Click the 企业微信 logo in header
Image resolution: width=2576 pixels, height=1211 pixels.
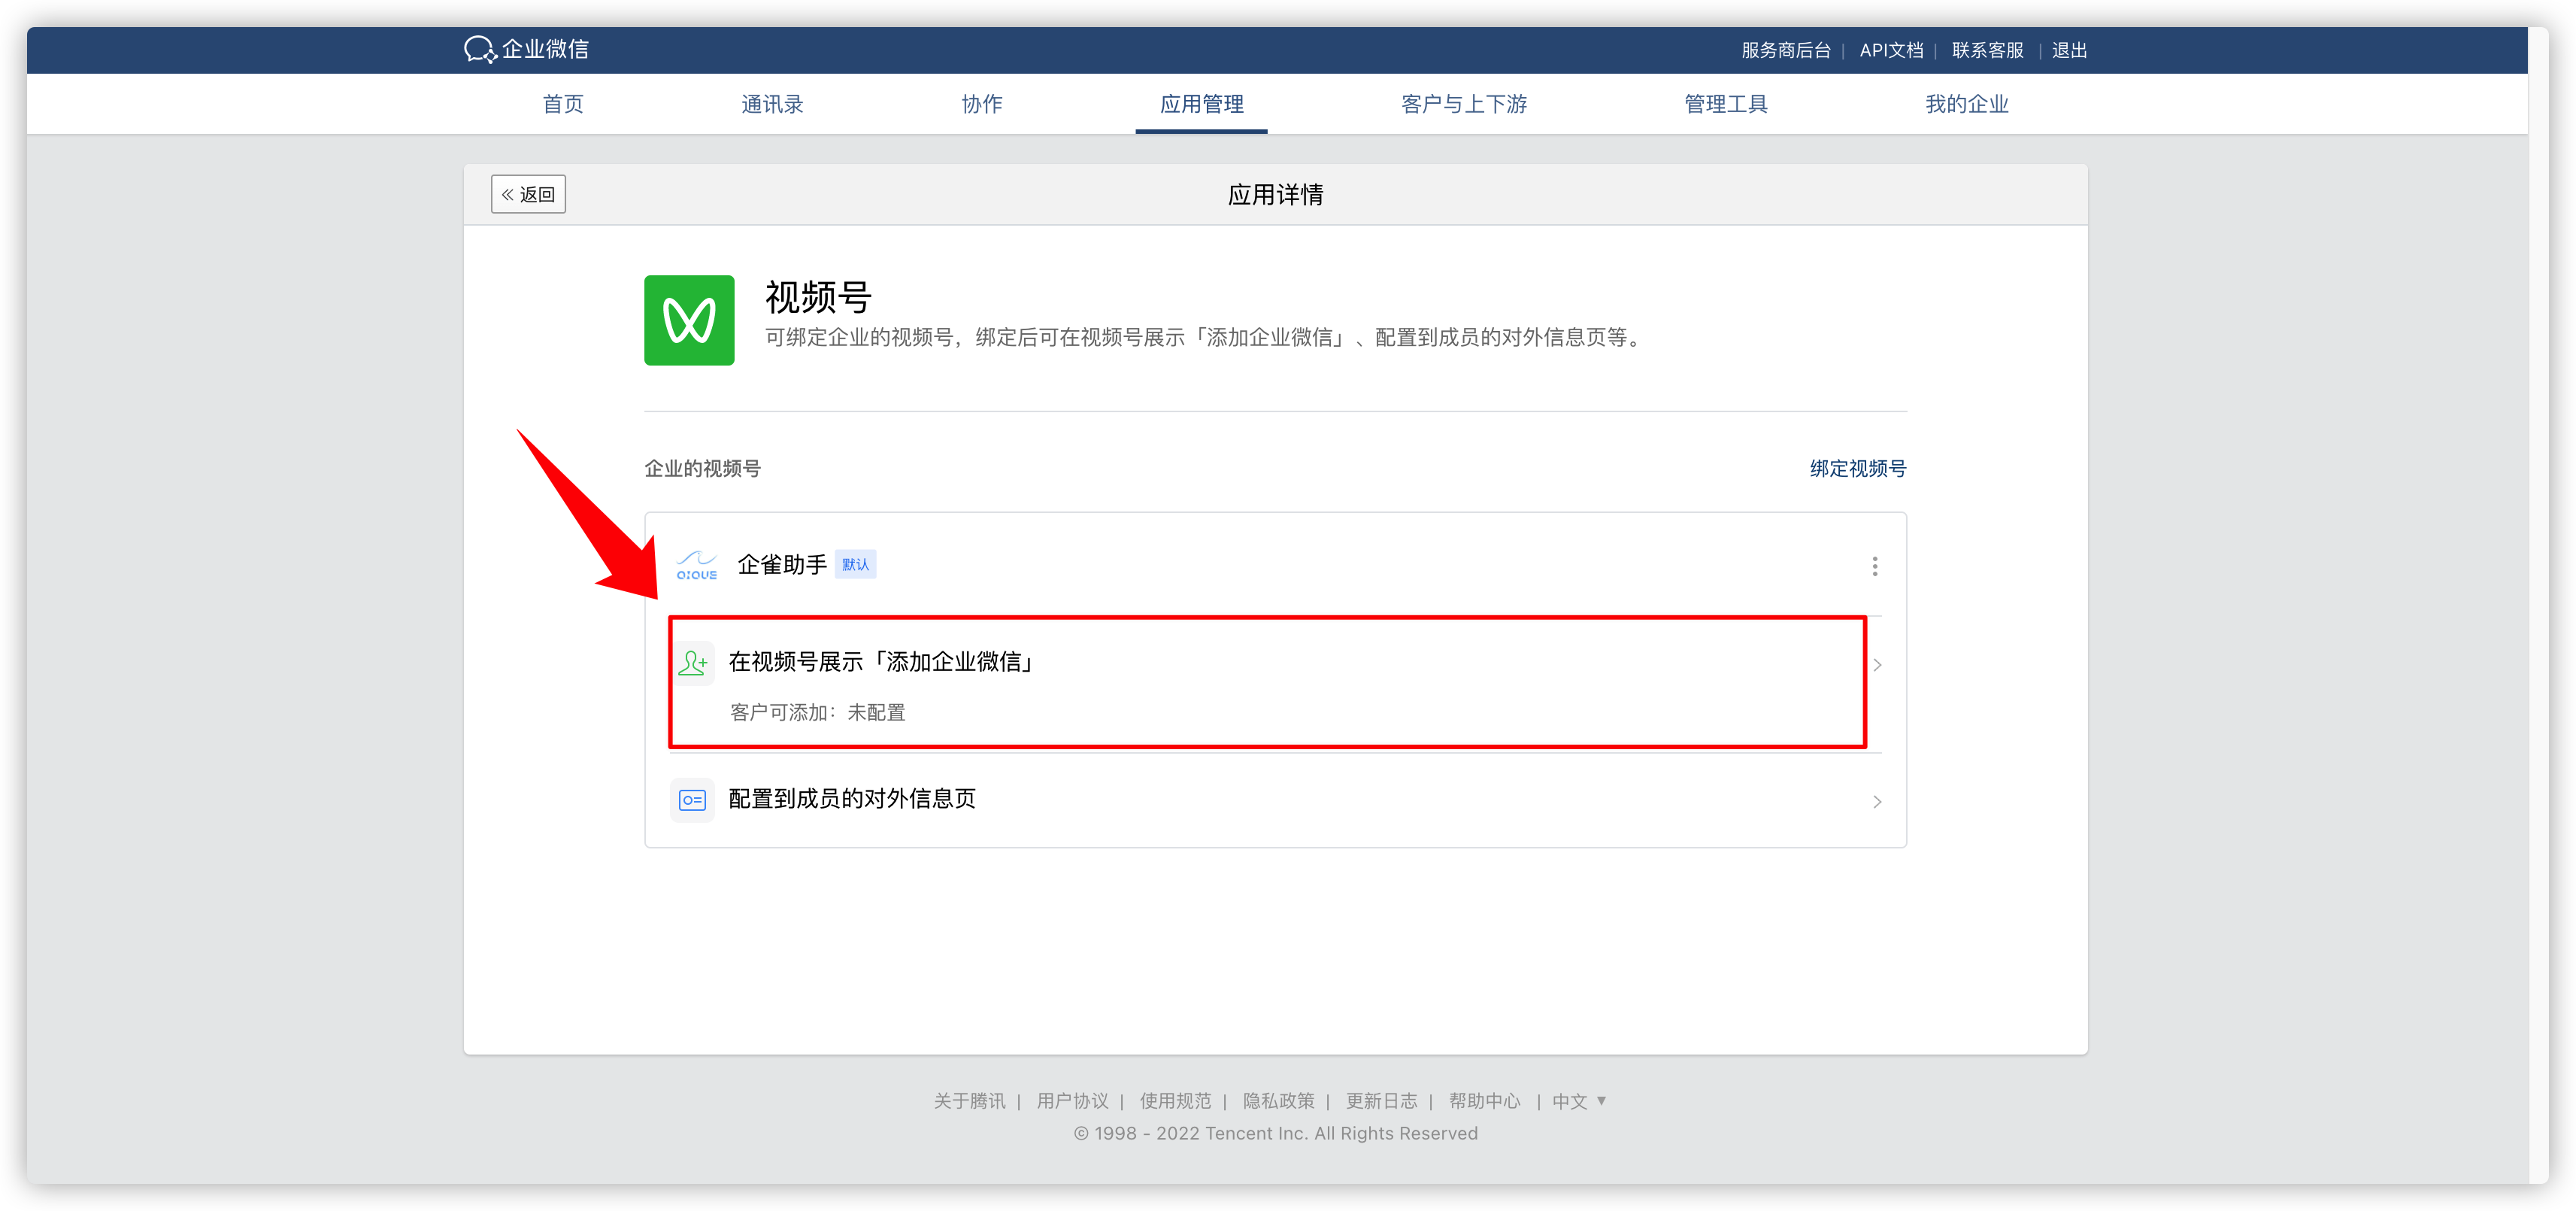point(526,49)
